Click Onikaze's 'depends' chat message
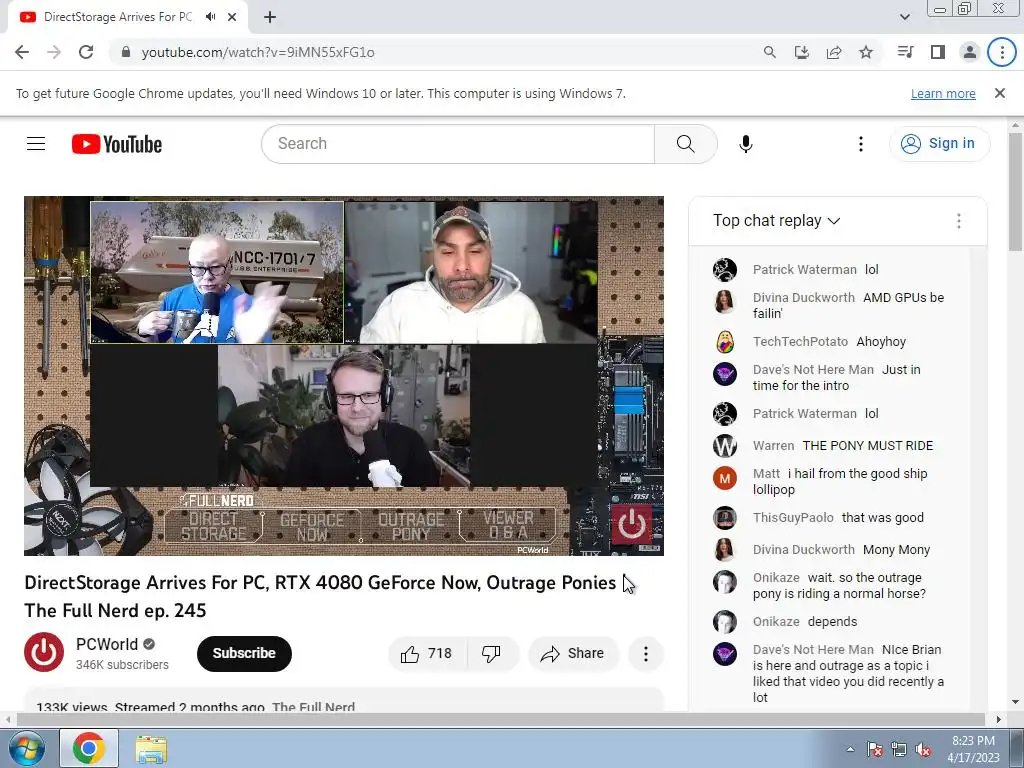Screen dimensions: 1024x768 829,622
